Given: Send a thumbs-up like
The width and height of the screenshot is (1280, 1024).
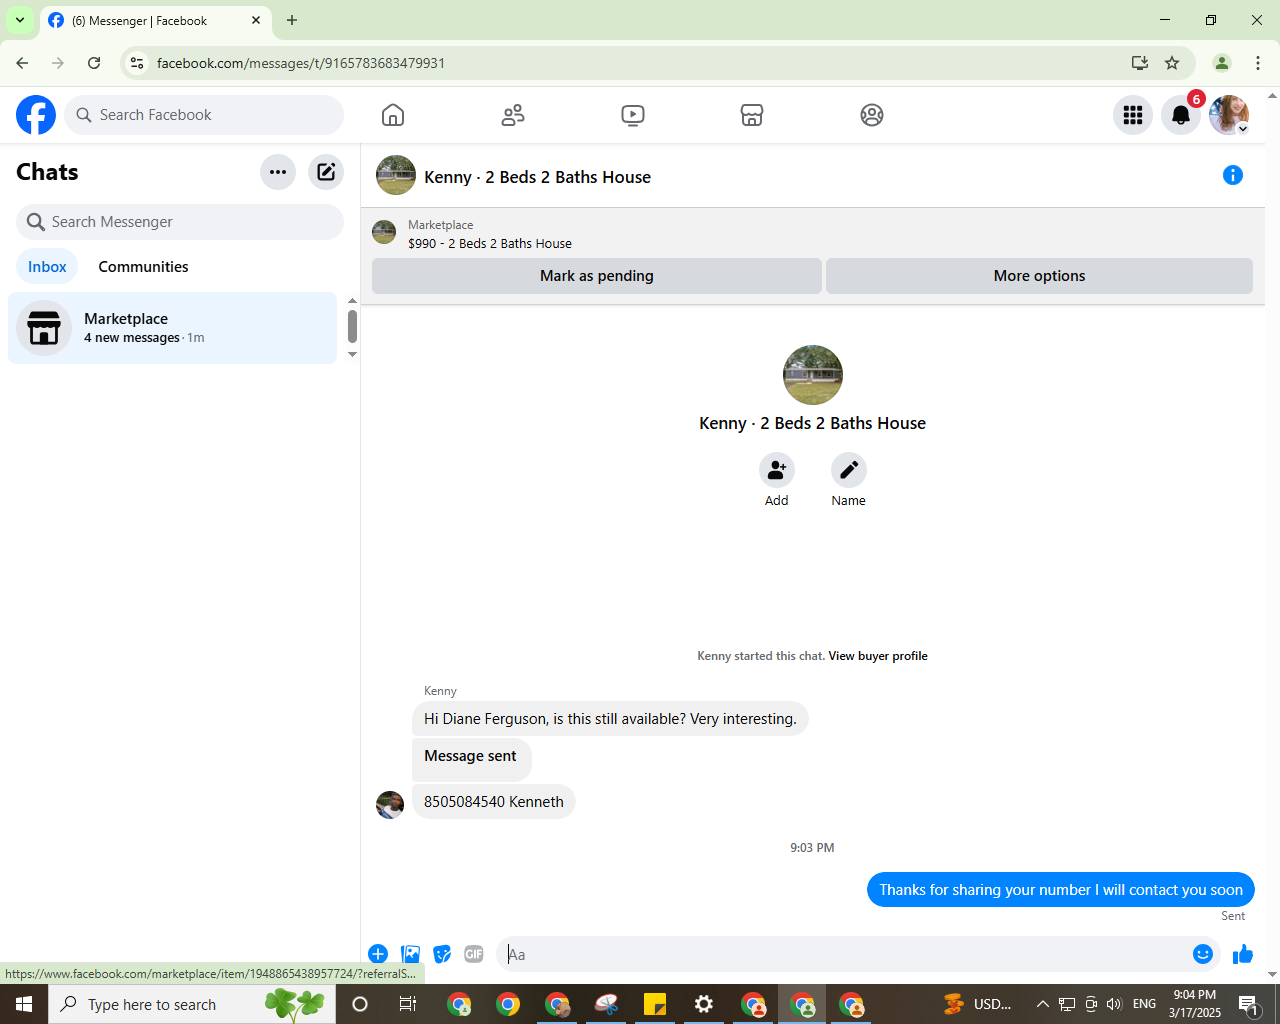Looking at the screenshot, I should 1243,954.
